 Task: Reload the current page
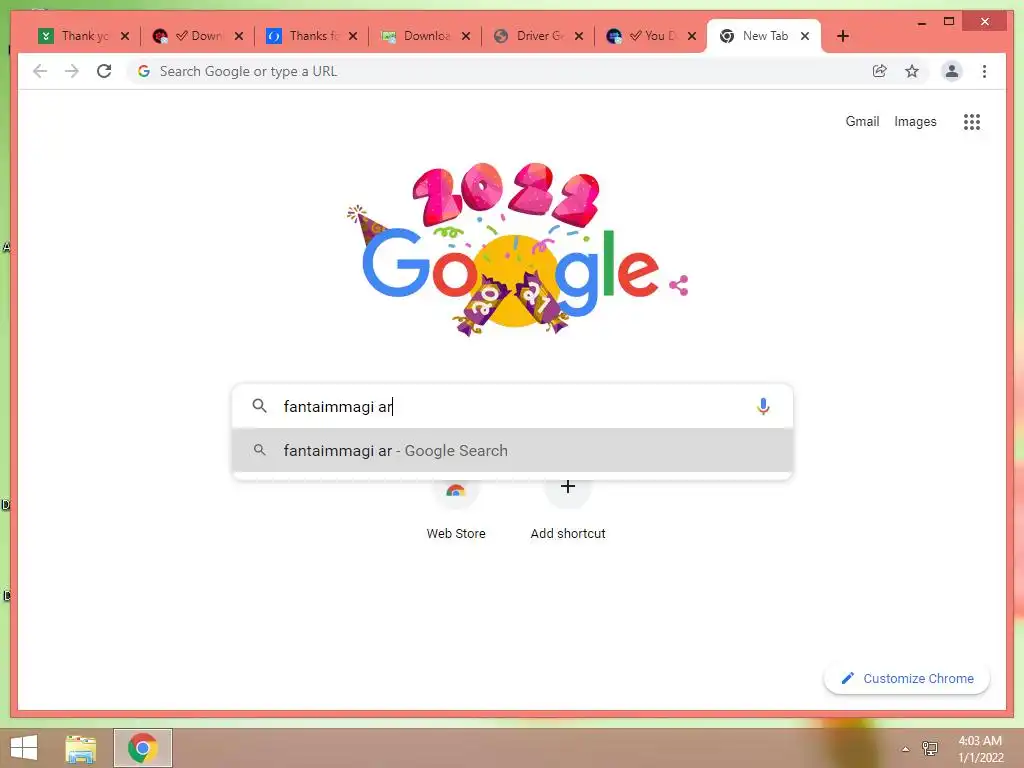coord(104,71)
